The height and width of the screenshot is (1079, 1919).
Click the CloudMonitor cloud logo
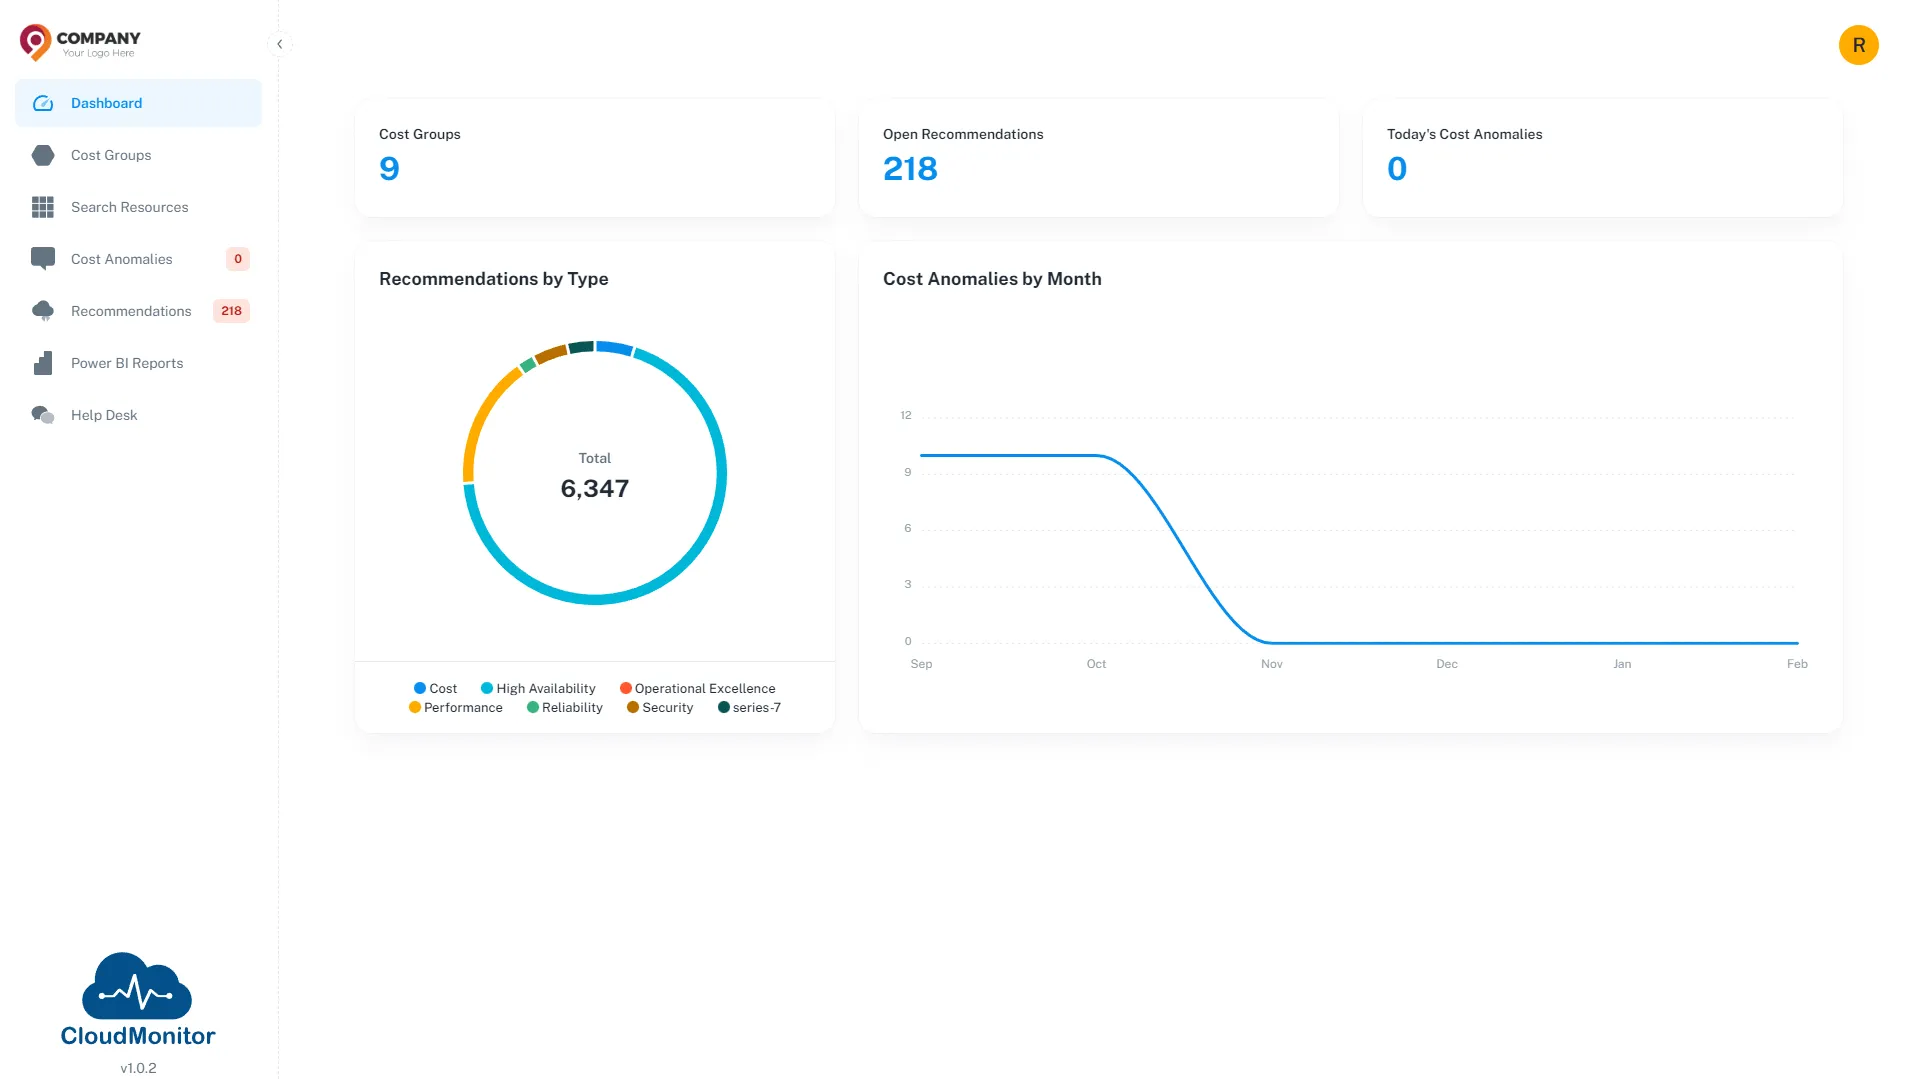(137, 986)
